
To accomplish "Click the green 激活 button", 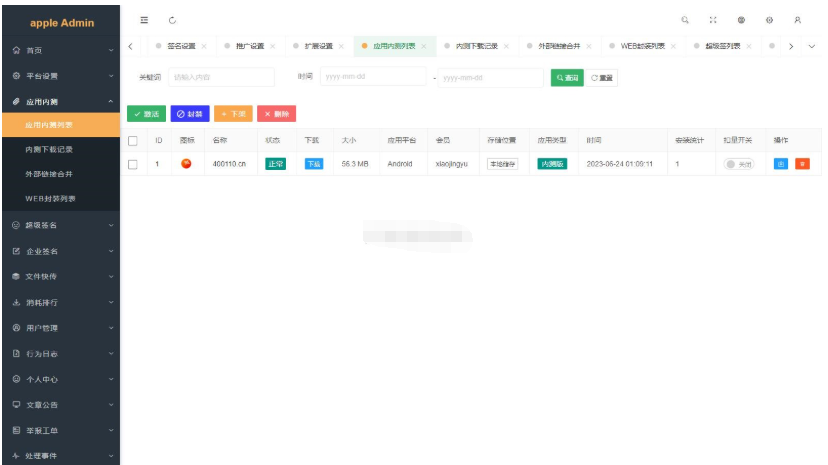I will coord(146,114).
